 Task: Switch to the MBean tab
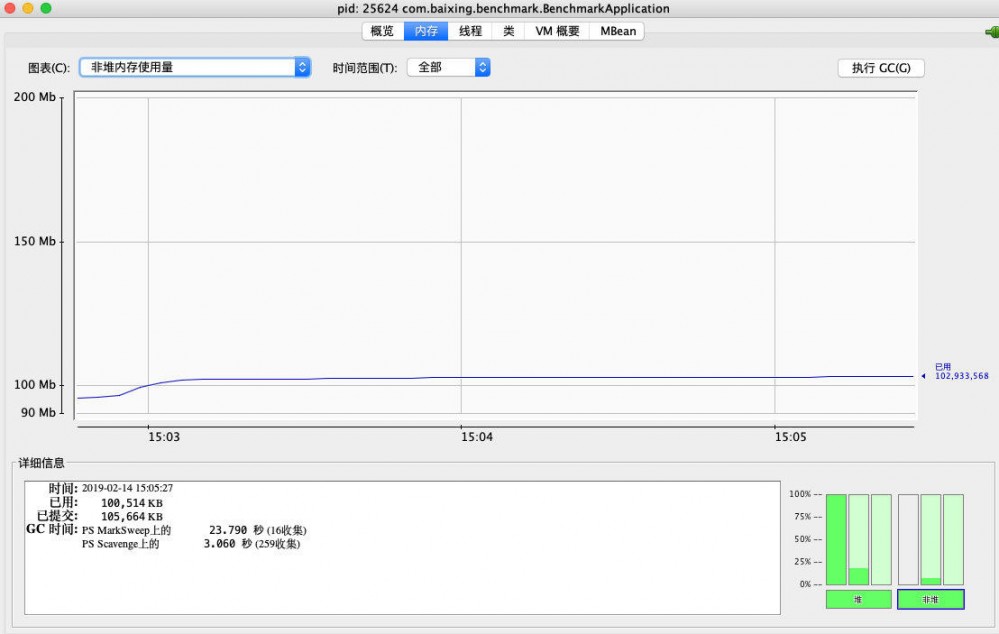[x=617, y=31]
